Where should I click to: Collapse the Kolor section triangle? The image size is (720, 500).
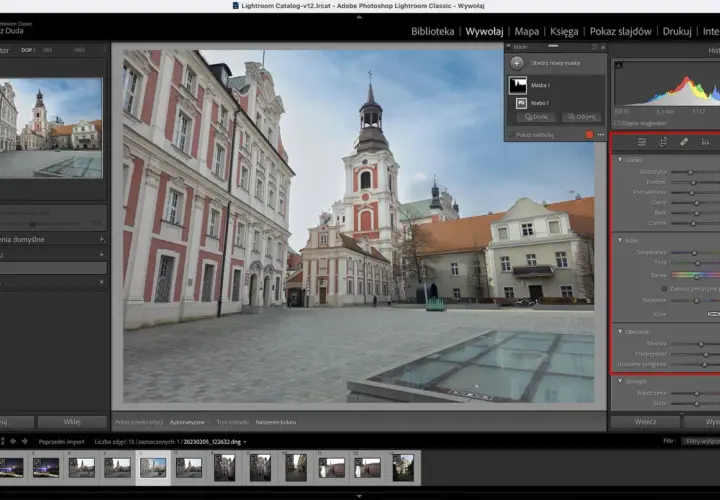tap(620, 240)
